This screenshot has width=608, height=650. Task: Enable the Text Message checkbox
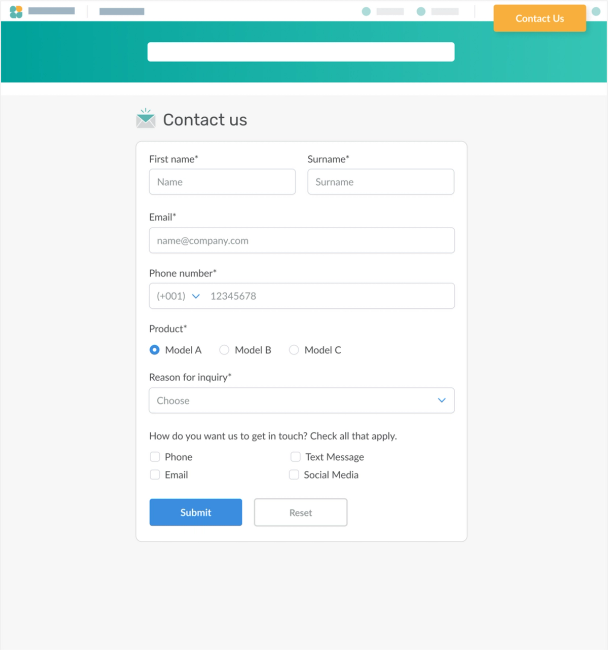[x=295, y=457]
